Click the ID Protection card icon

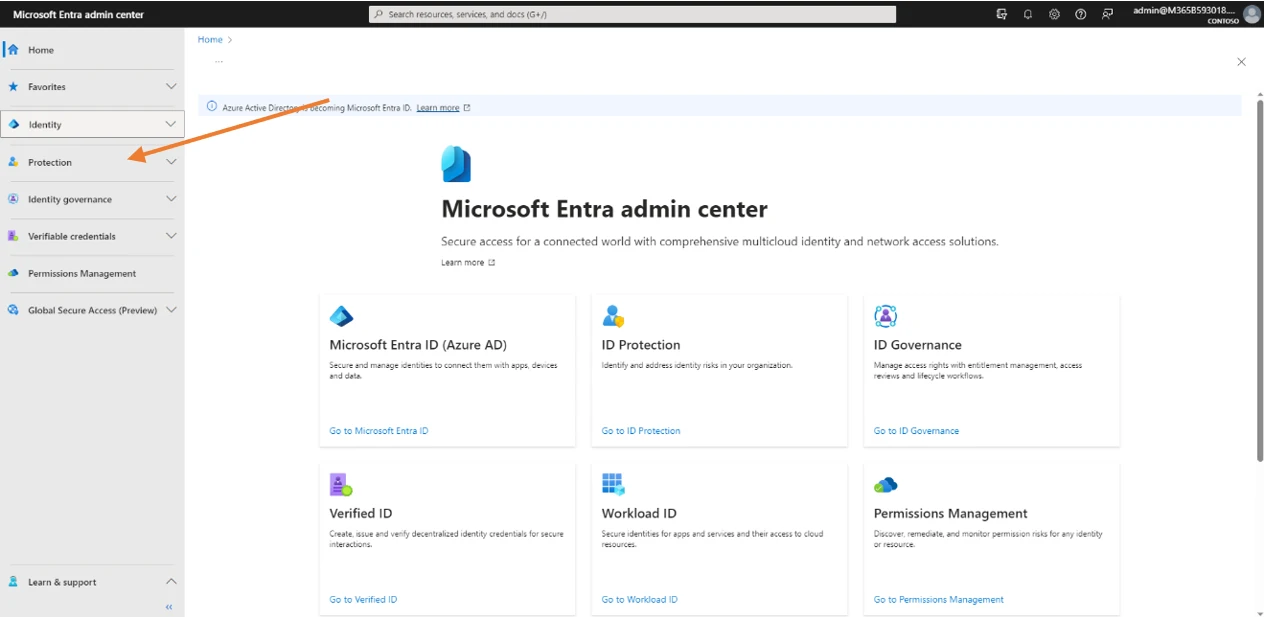(613, 317)
